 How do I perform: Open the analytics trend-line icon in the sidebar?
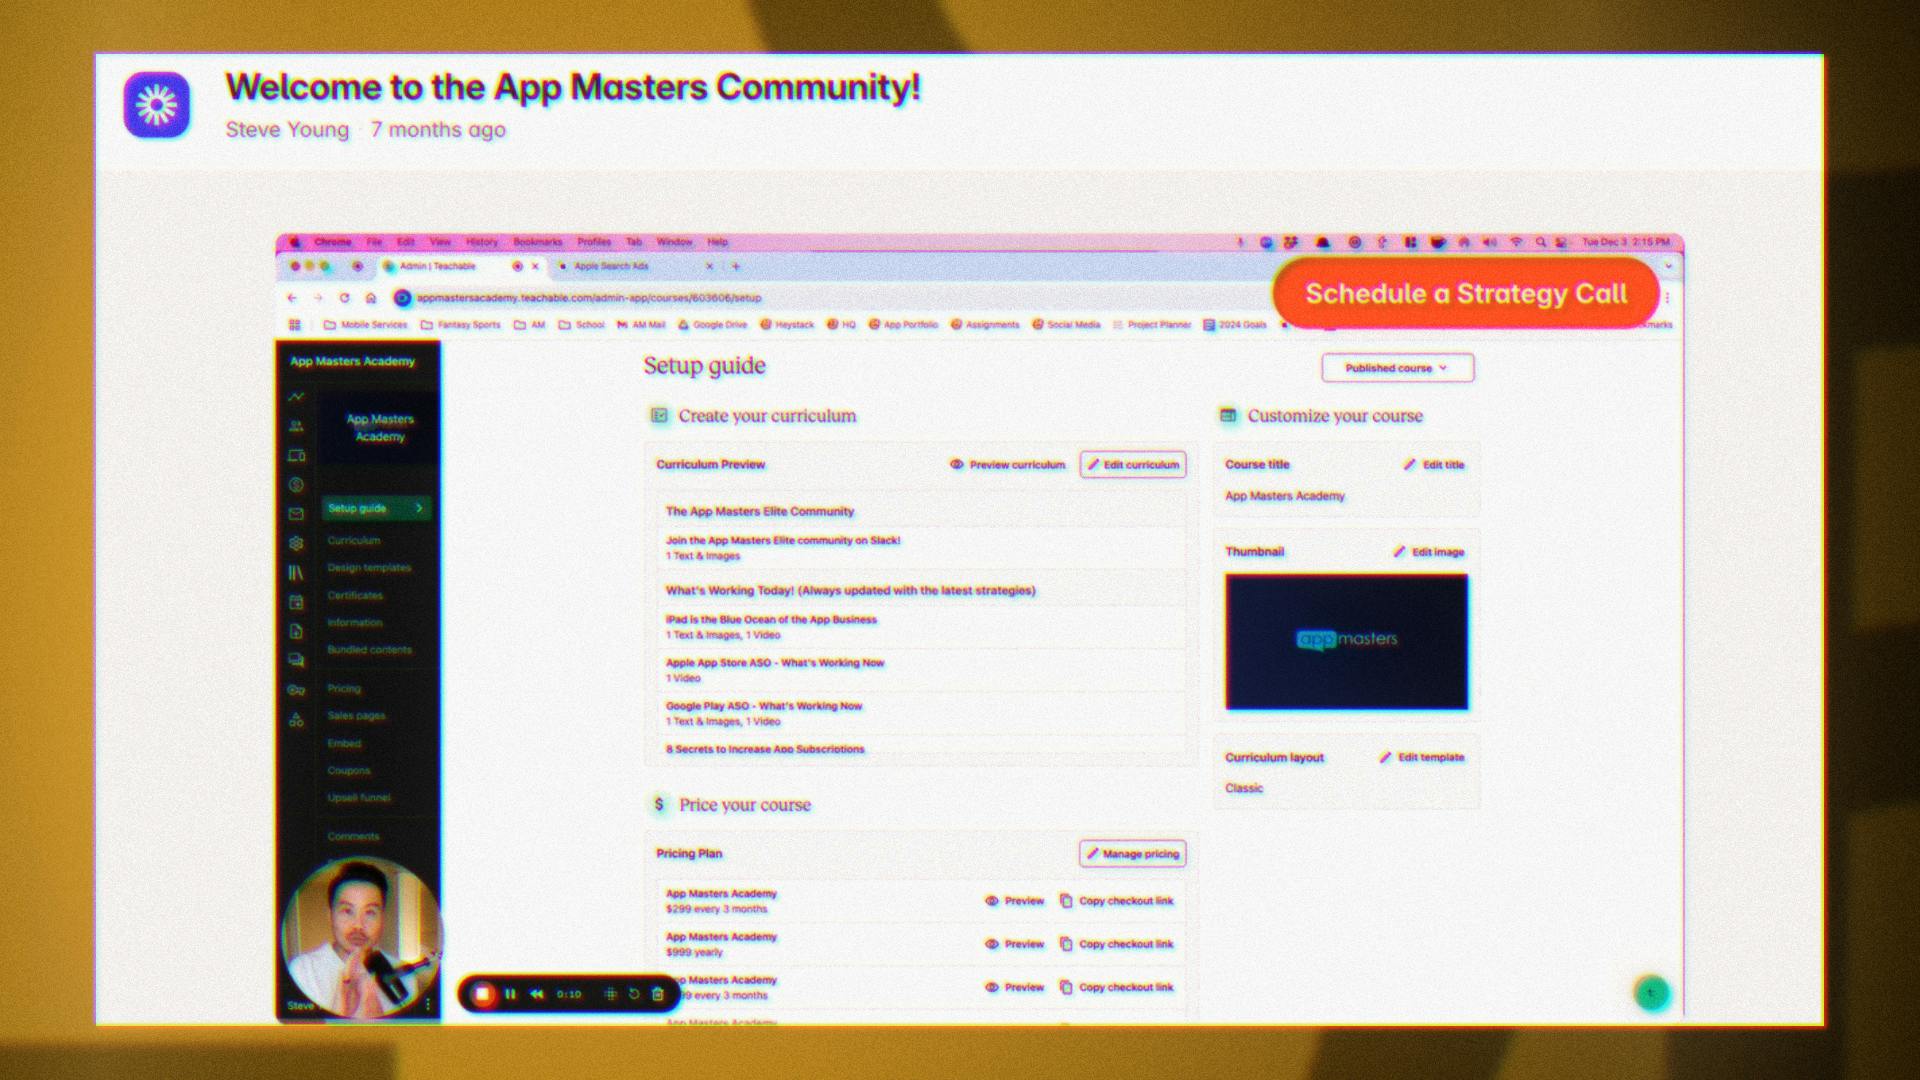tap(296, 397)
